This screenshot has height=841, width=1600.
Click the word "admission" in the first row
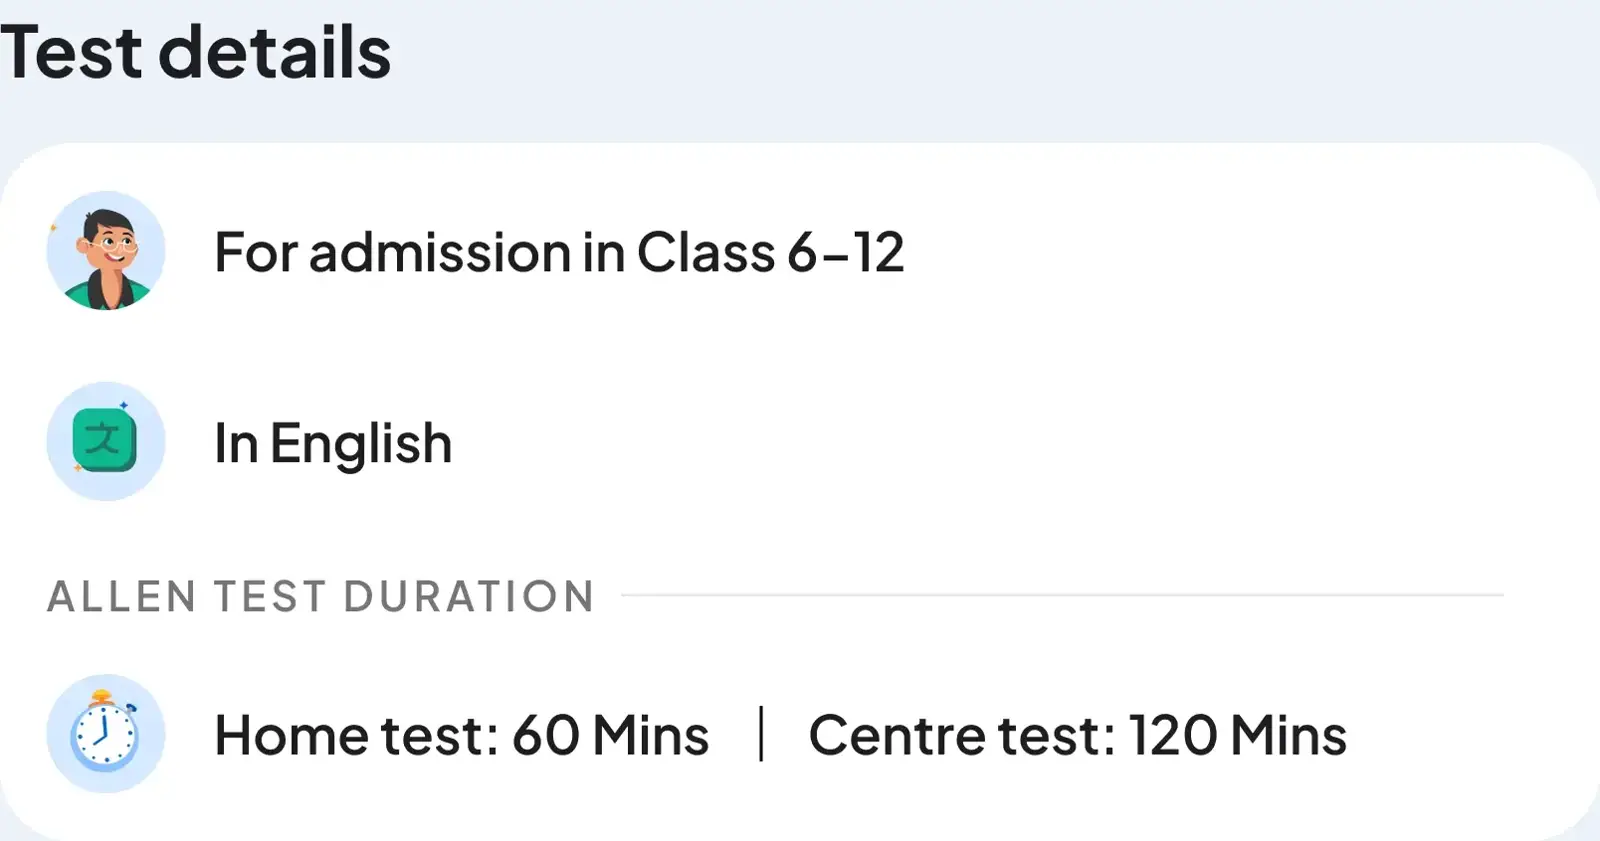[x=440, y=252]
